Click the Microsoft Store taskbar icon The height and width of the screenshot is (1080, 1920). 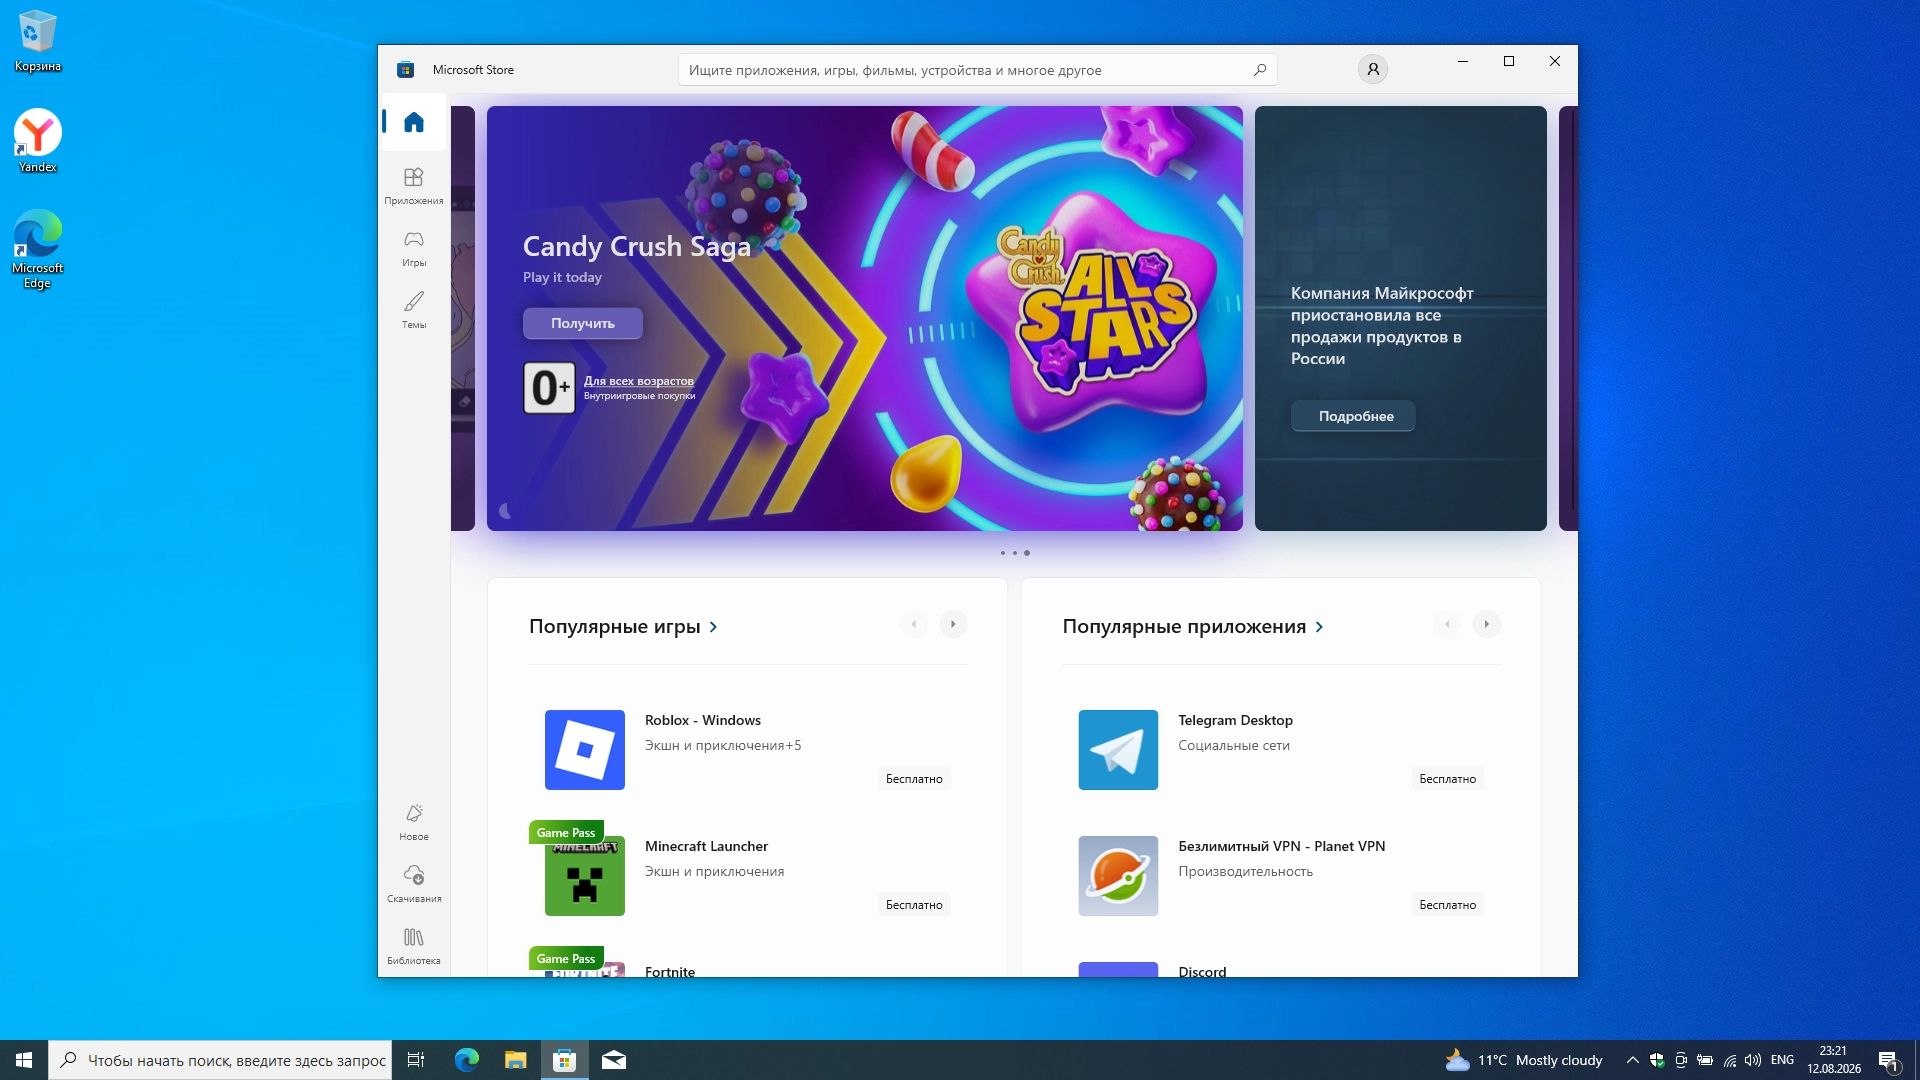[x=565, y=1060]
